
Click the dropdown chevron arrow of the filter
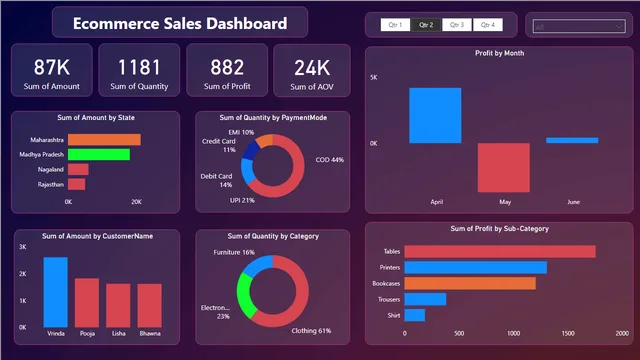point(619,27)
